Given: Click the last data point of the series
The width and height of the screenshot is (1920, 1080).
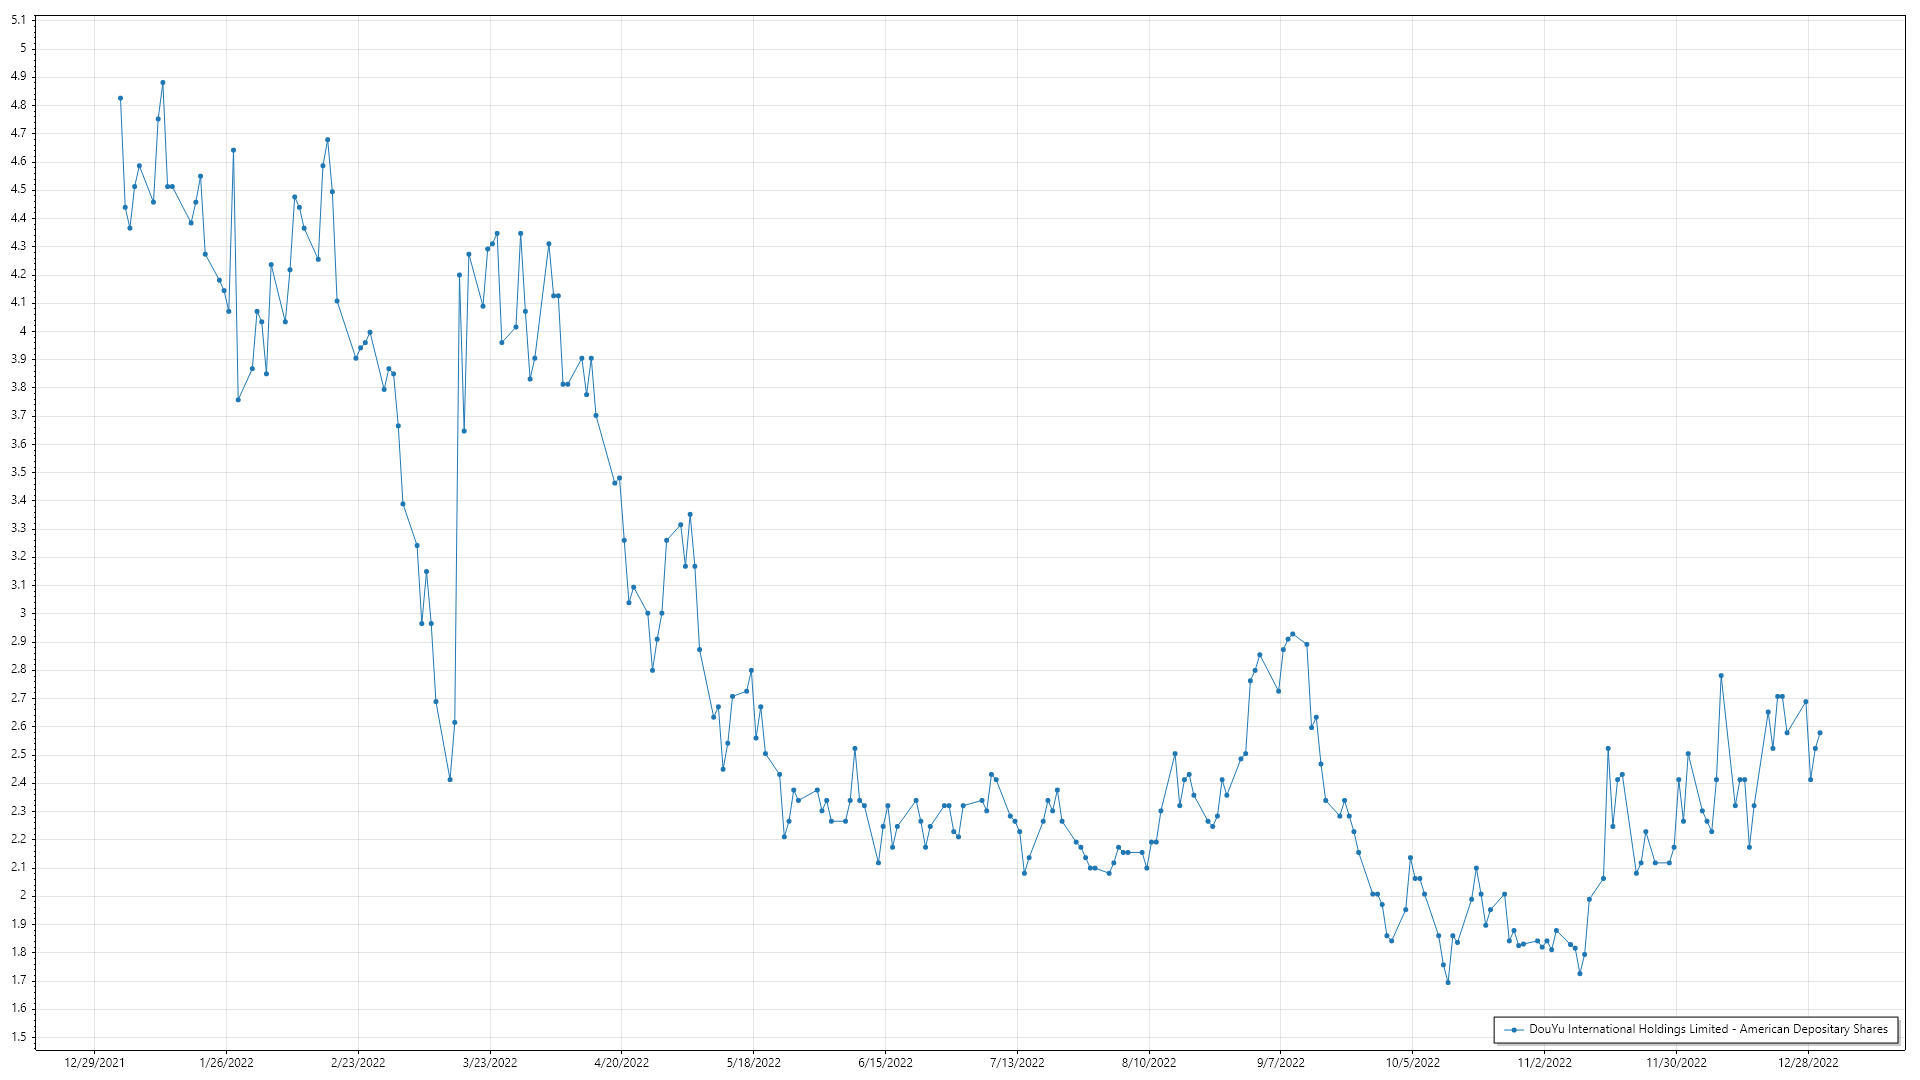Looking at the screenshot, I should [1820, 733].
